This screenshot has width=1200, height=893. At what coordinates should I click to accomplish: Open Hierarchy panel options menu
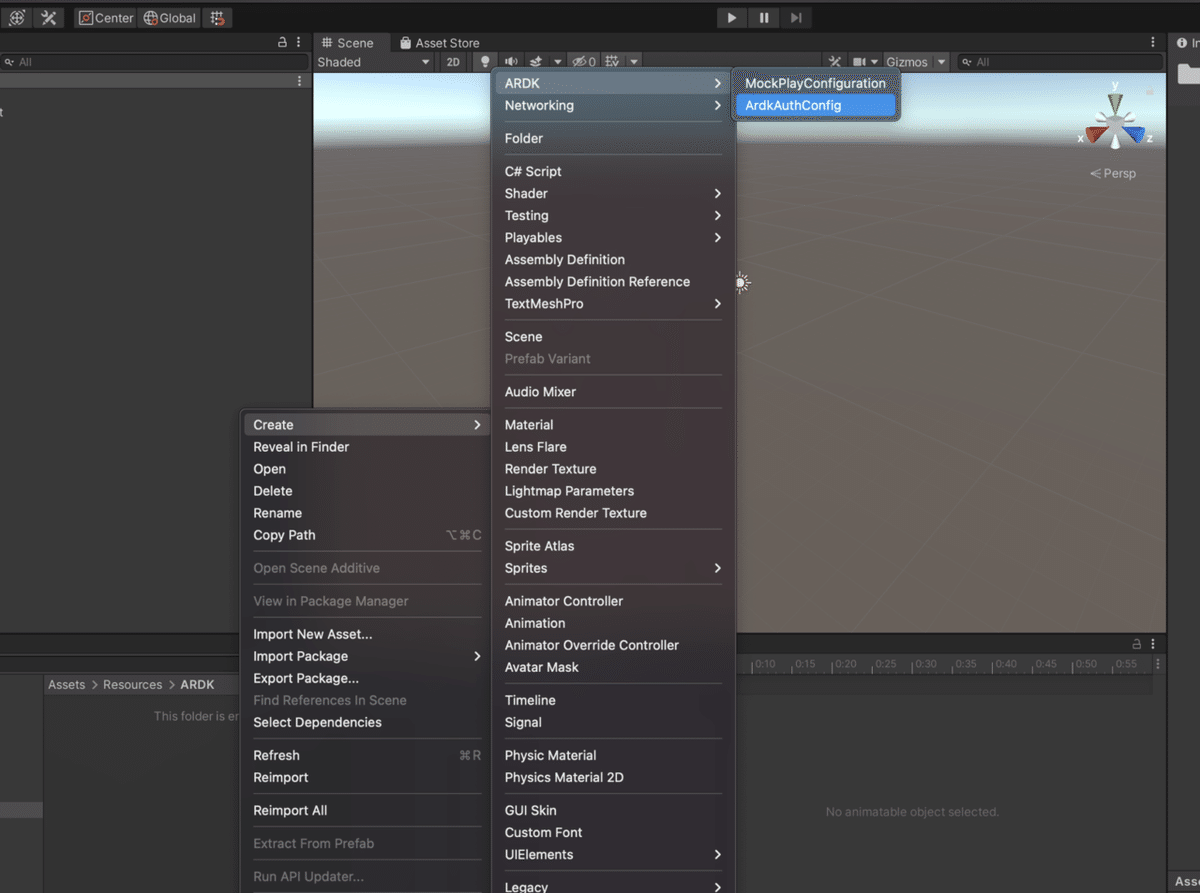coord(298,43)
